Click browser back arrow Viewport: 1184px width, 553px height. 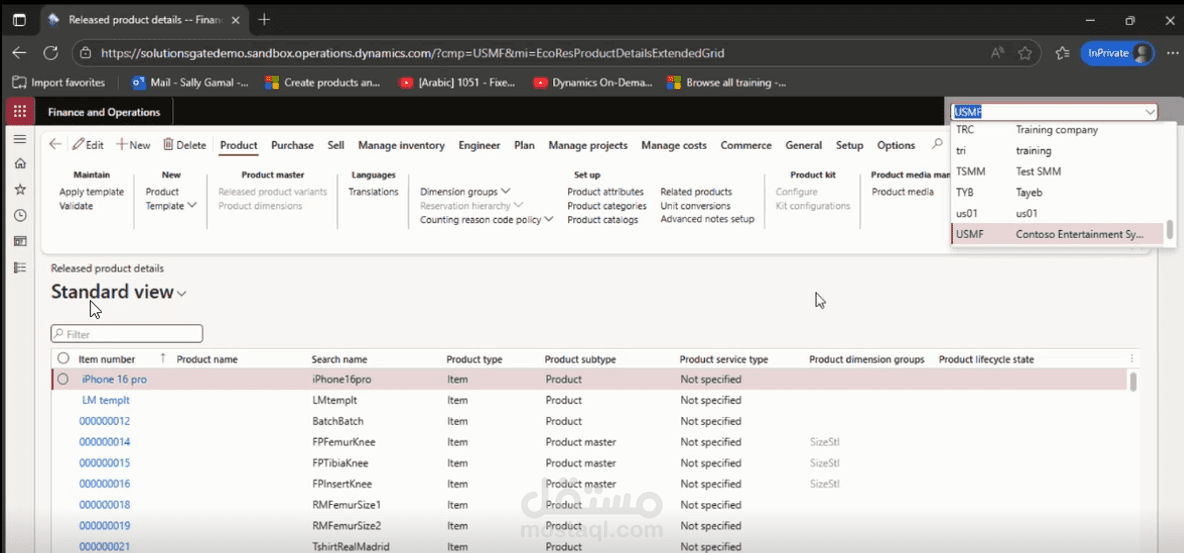[20, 53]
